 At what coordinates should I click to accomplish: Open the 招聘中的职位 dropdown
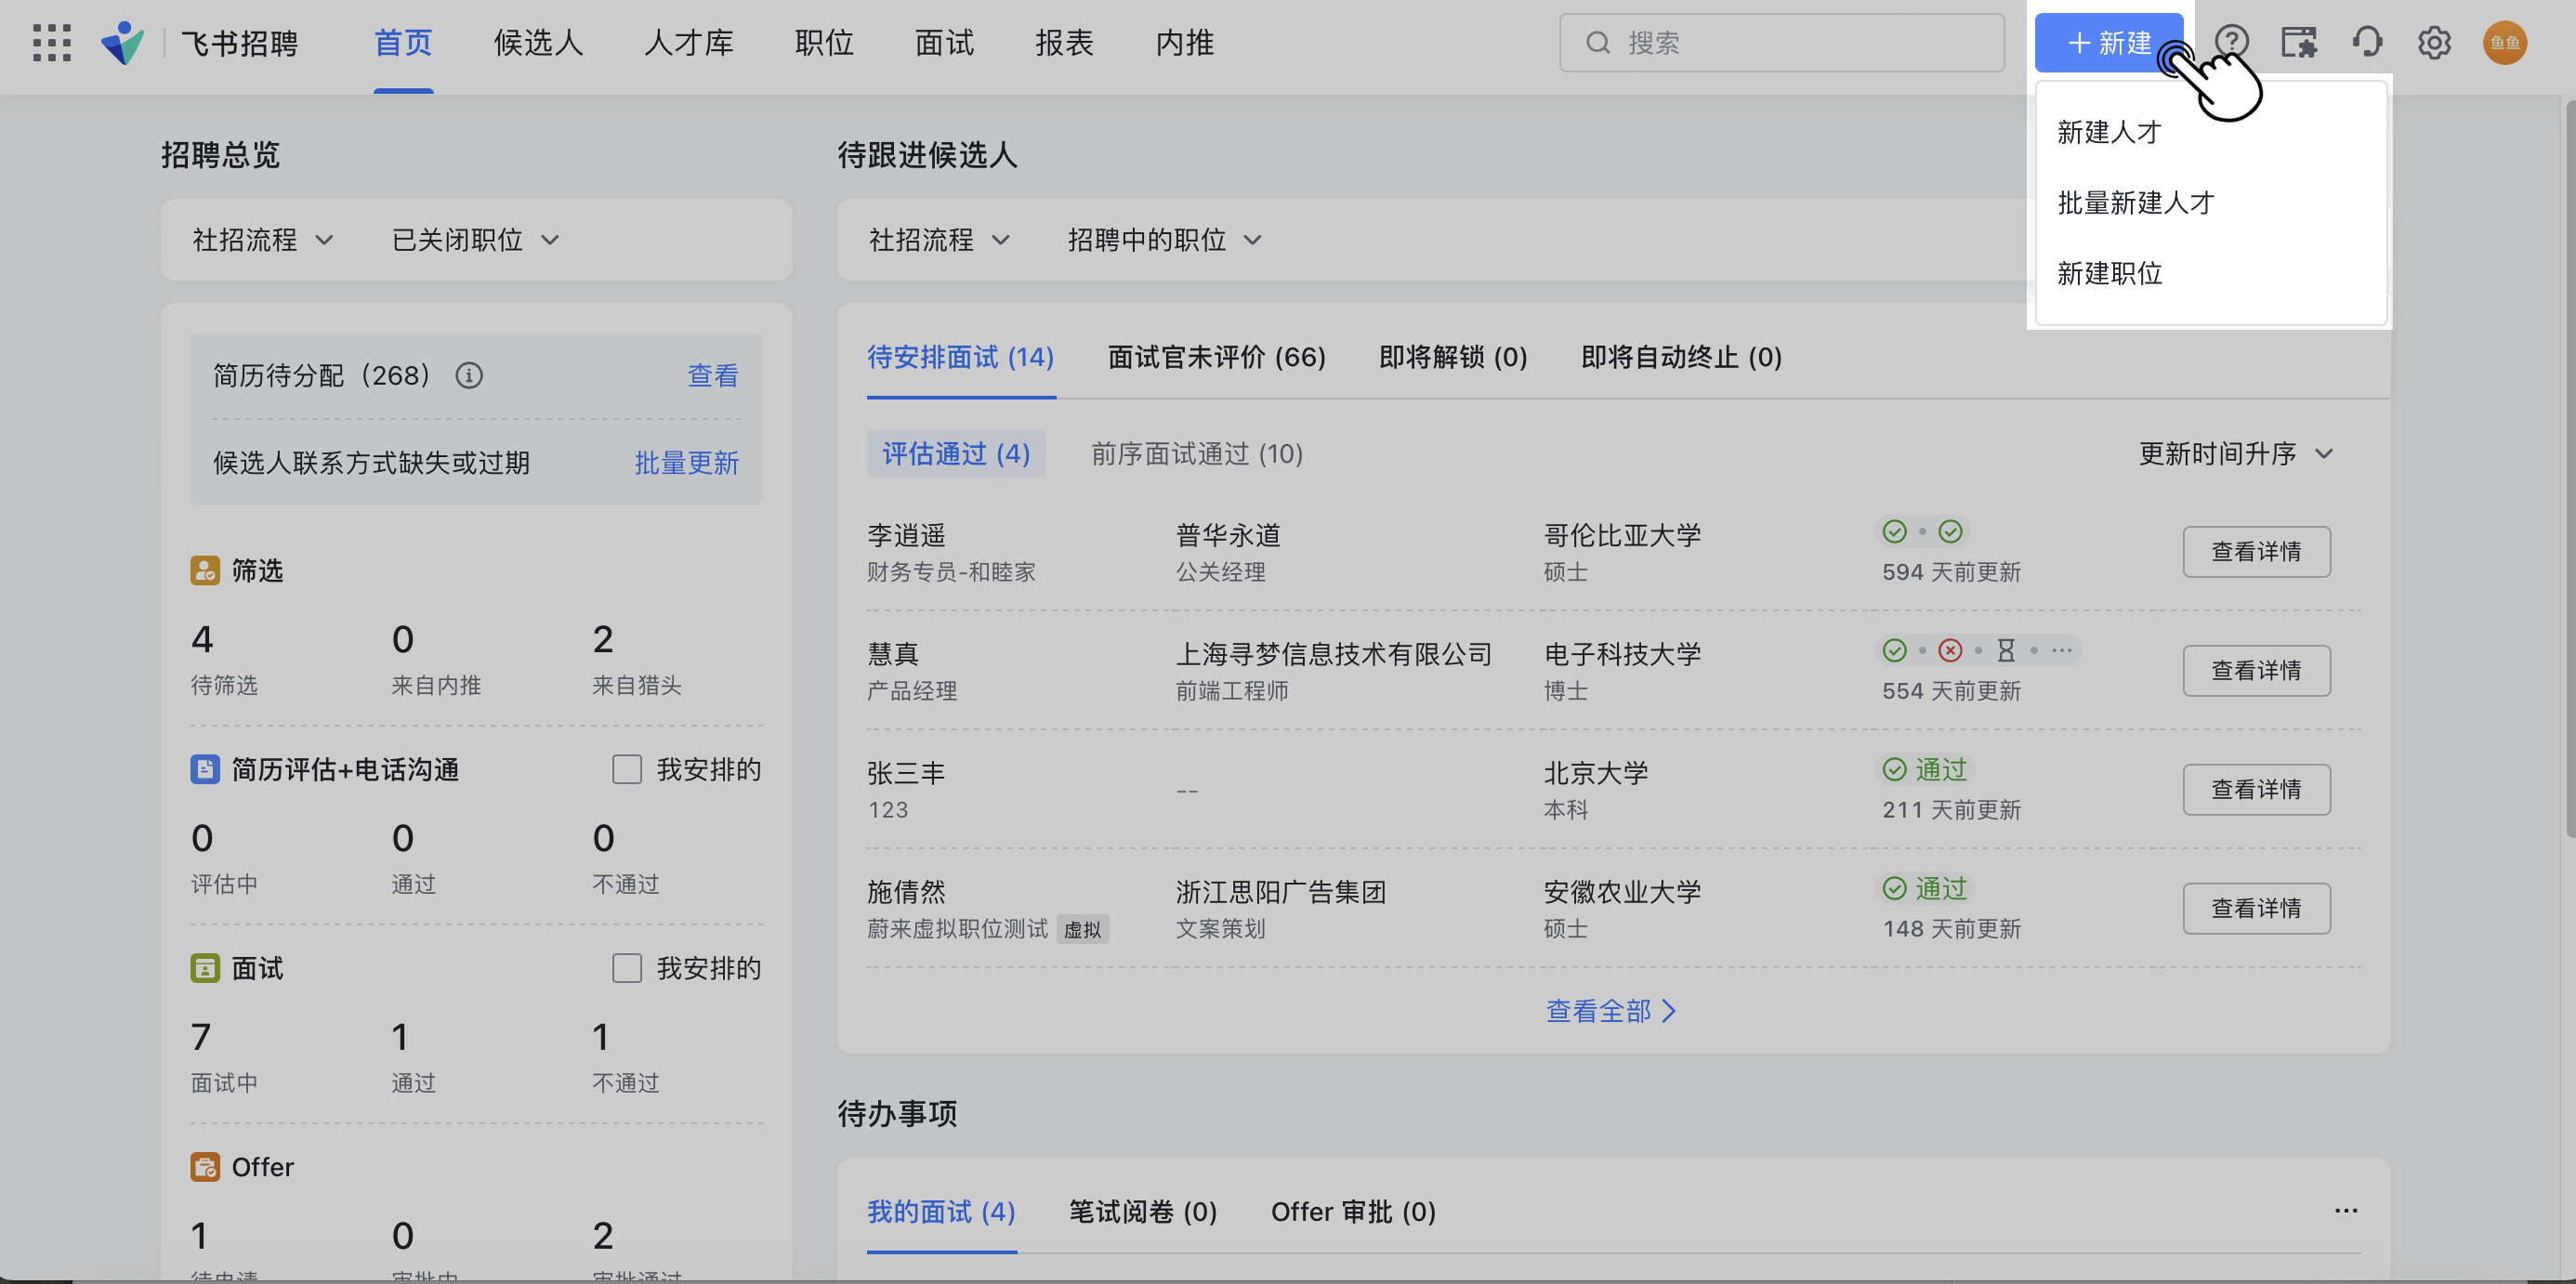point(1163,240)
